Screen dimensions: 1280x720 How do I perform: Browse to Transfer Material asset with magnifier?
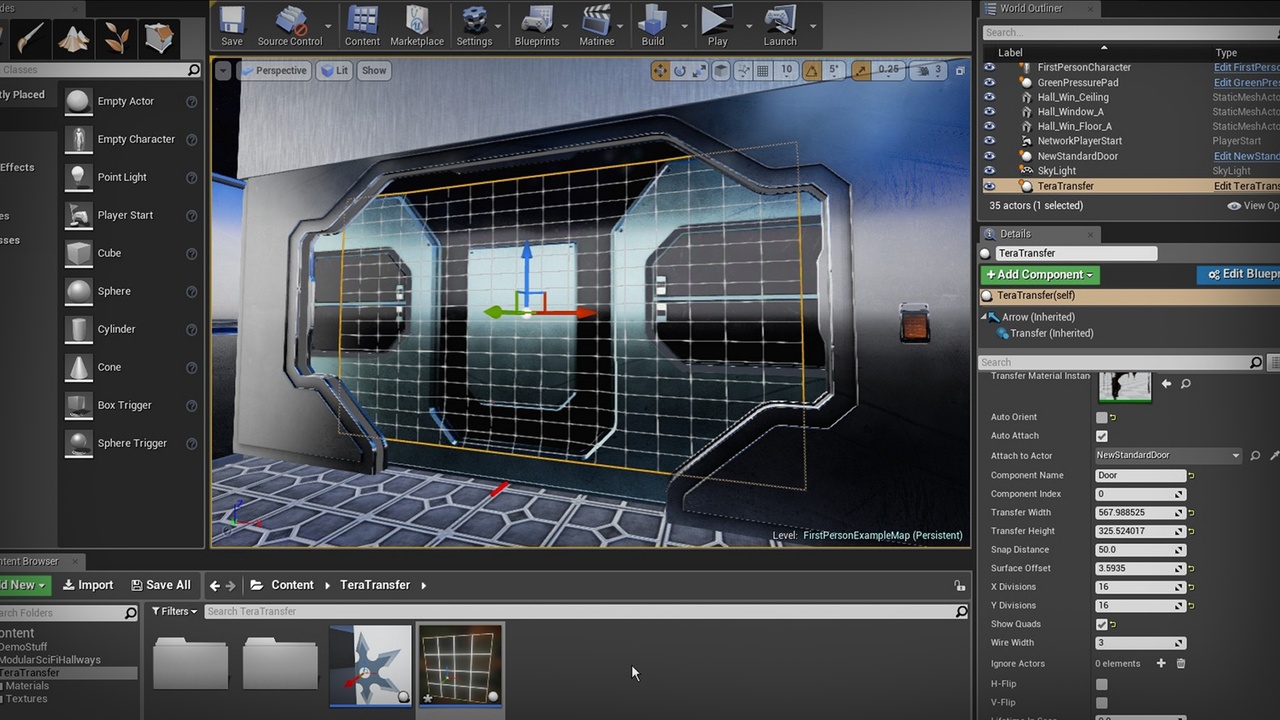click(x=1186, y=384)
